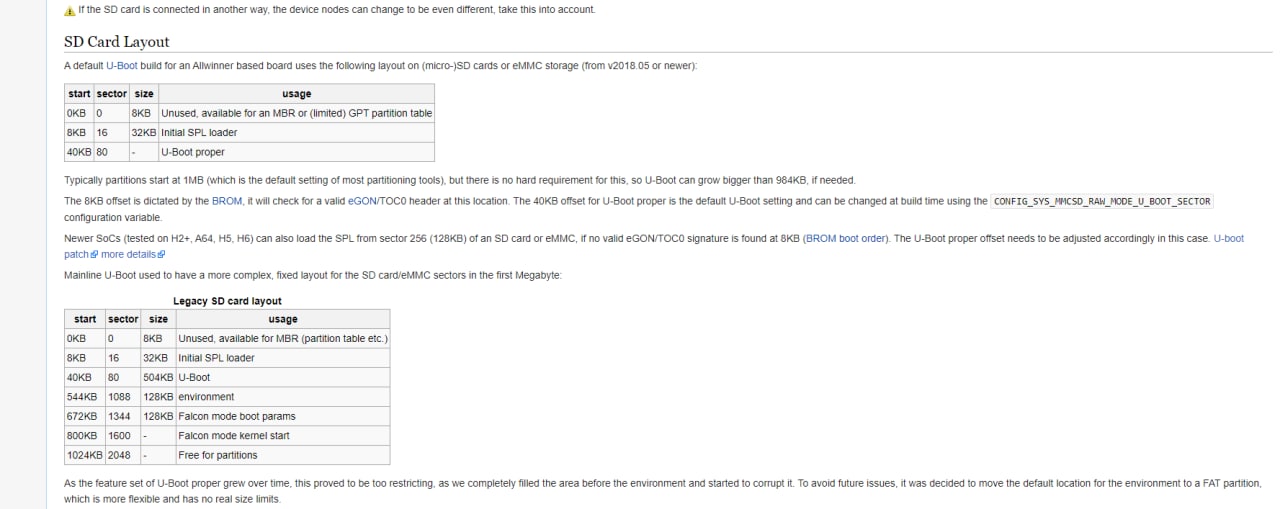Image resolution: width=1280 pixels, height=509 pixels.
Task: Click the "800KB" start cell
Action: (x=85, y=436)
